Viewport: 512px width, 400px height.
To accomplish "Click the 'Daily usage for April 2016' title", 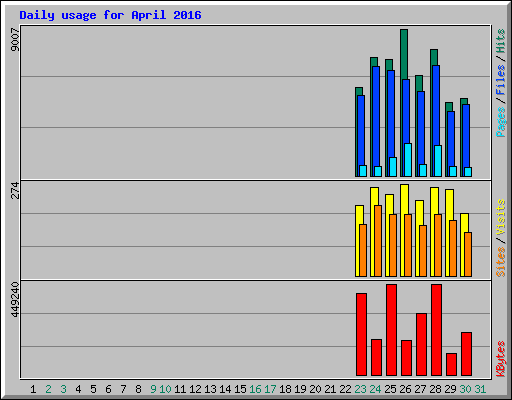I will (x=110, y=15).
